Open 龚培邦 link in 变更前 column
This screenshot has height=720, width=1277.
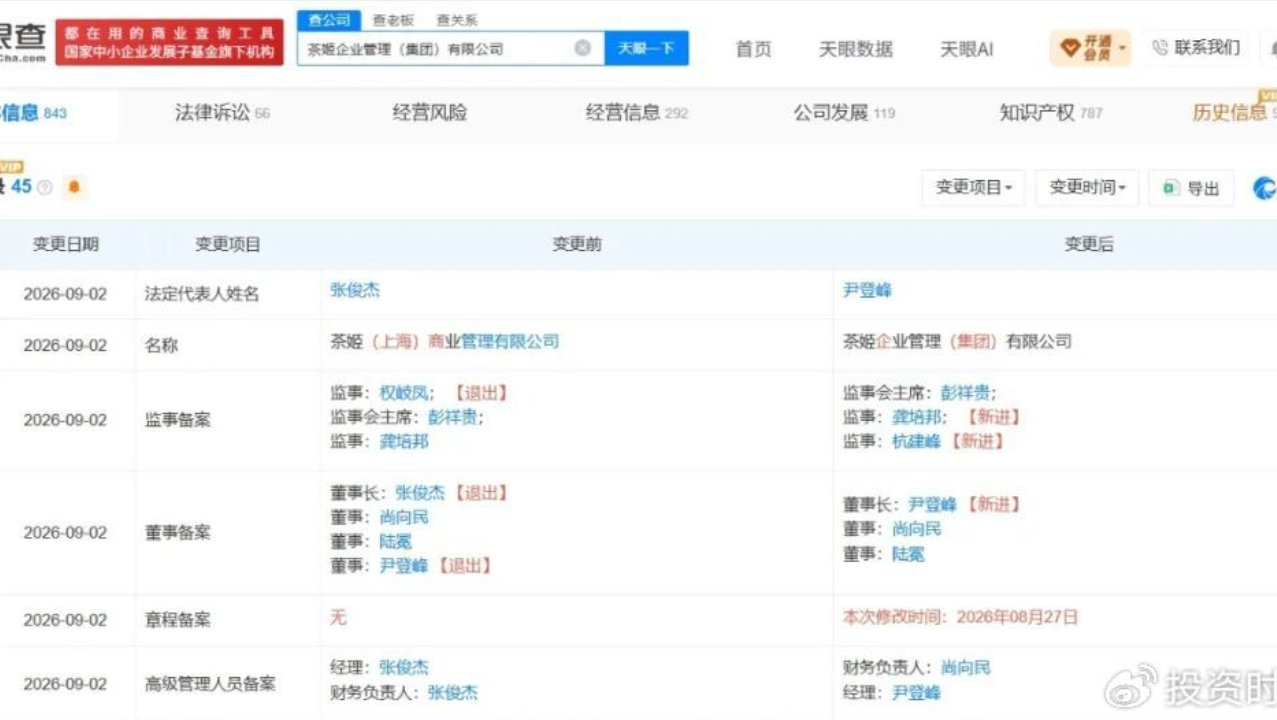click(404, 441)
